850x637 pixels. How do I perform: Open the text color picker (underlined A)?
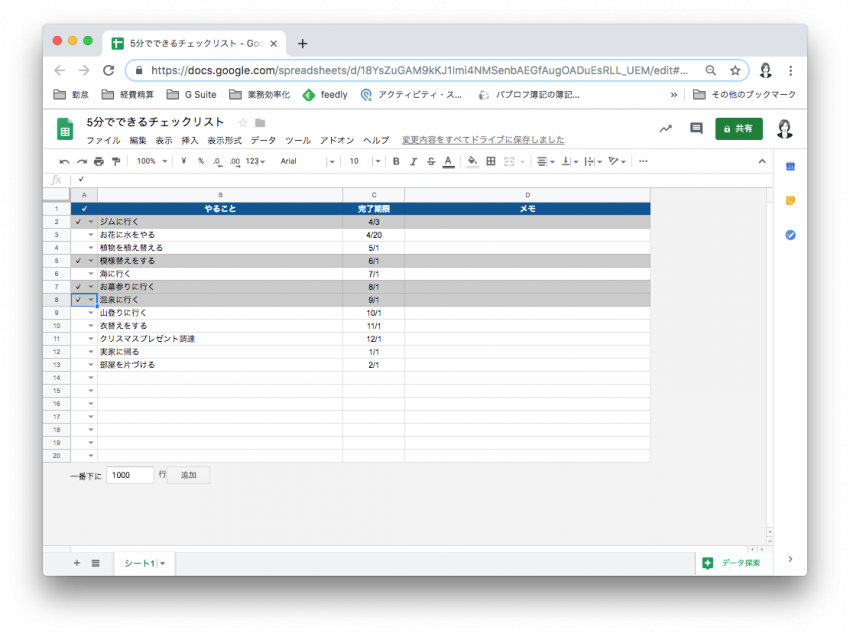[x=447, y=161]
